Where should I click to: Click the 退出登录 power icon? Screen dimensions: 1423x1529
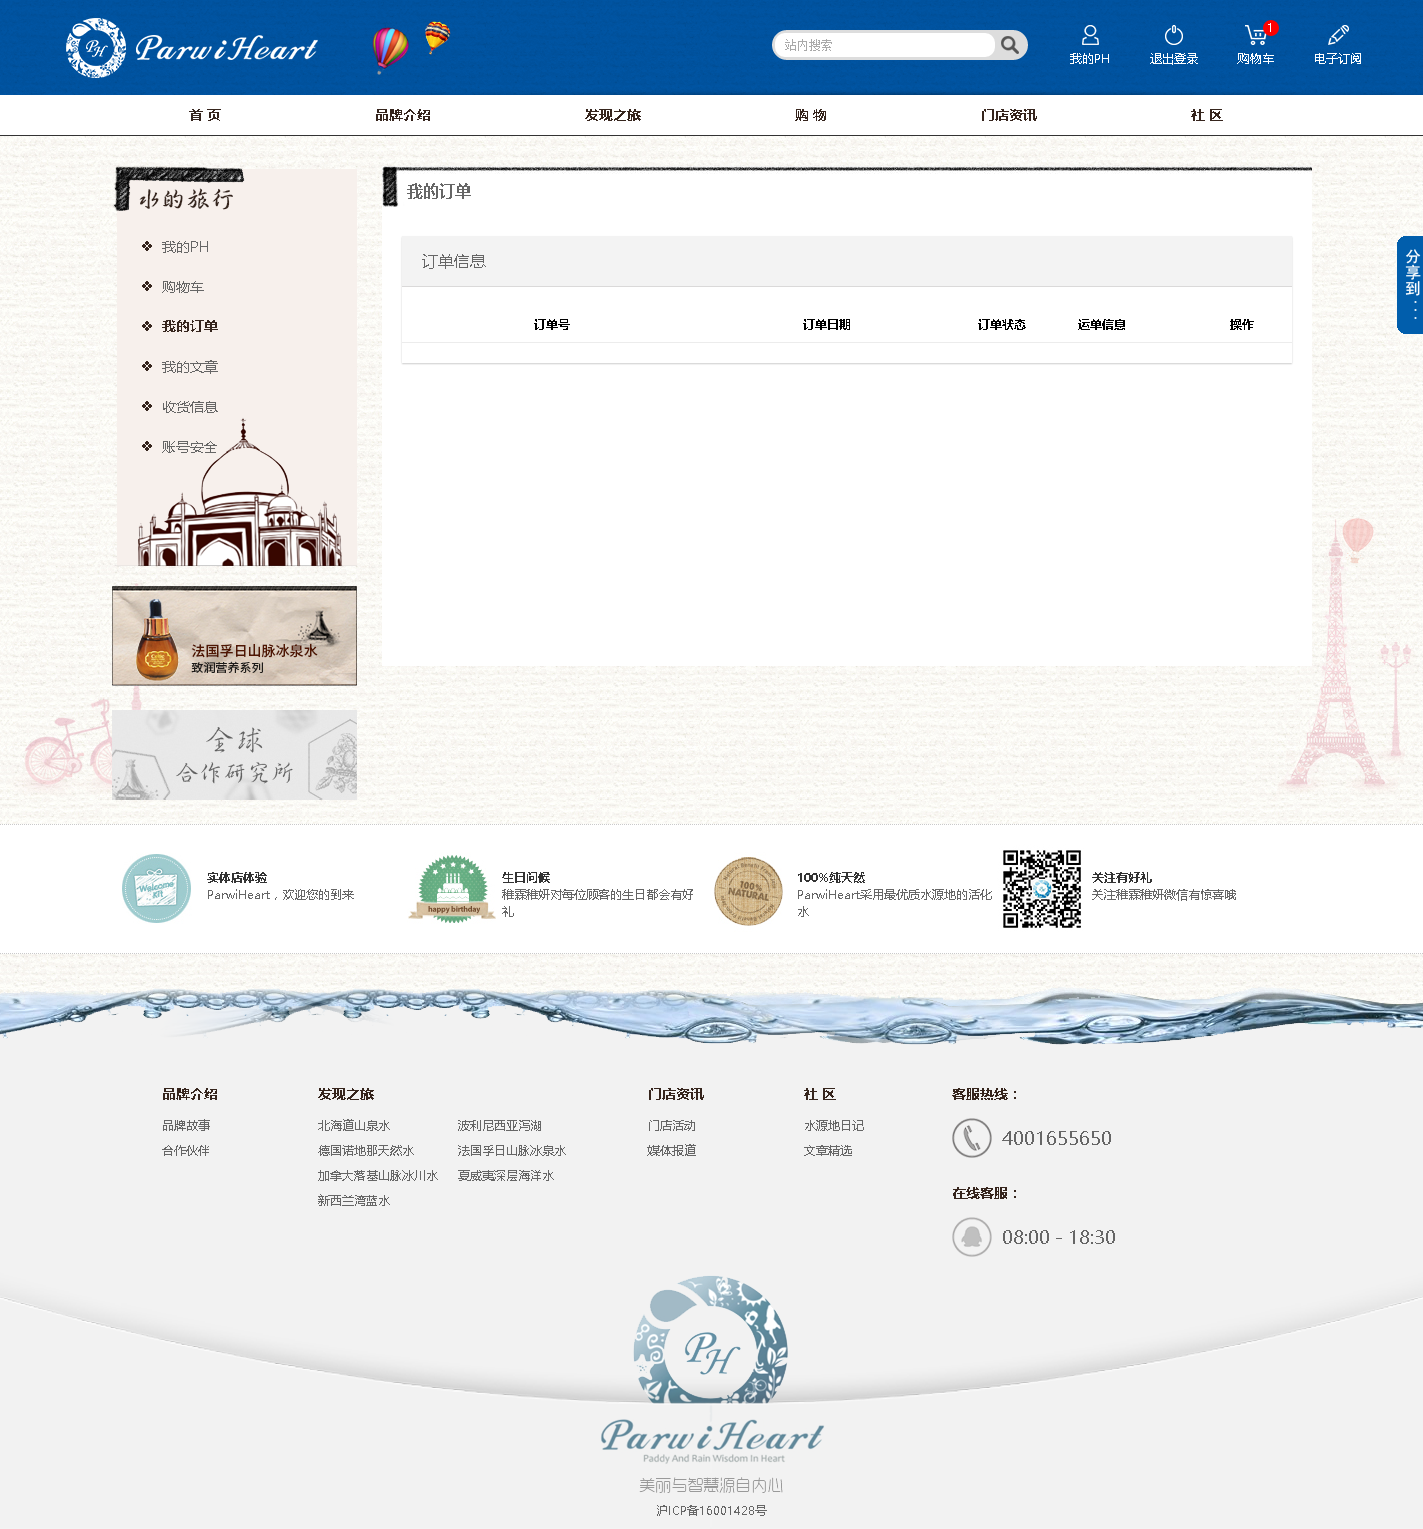tap(1174, 36)
